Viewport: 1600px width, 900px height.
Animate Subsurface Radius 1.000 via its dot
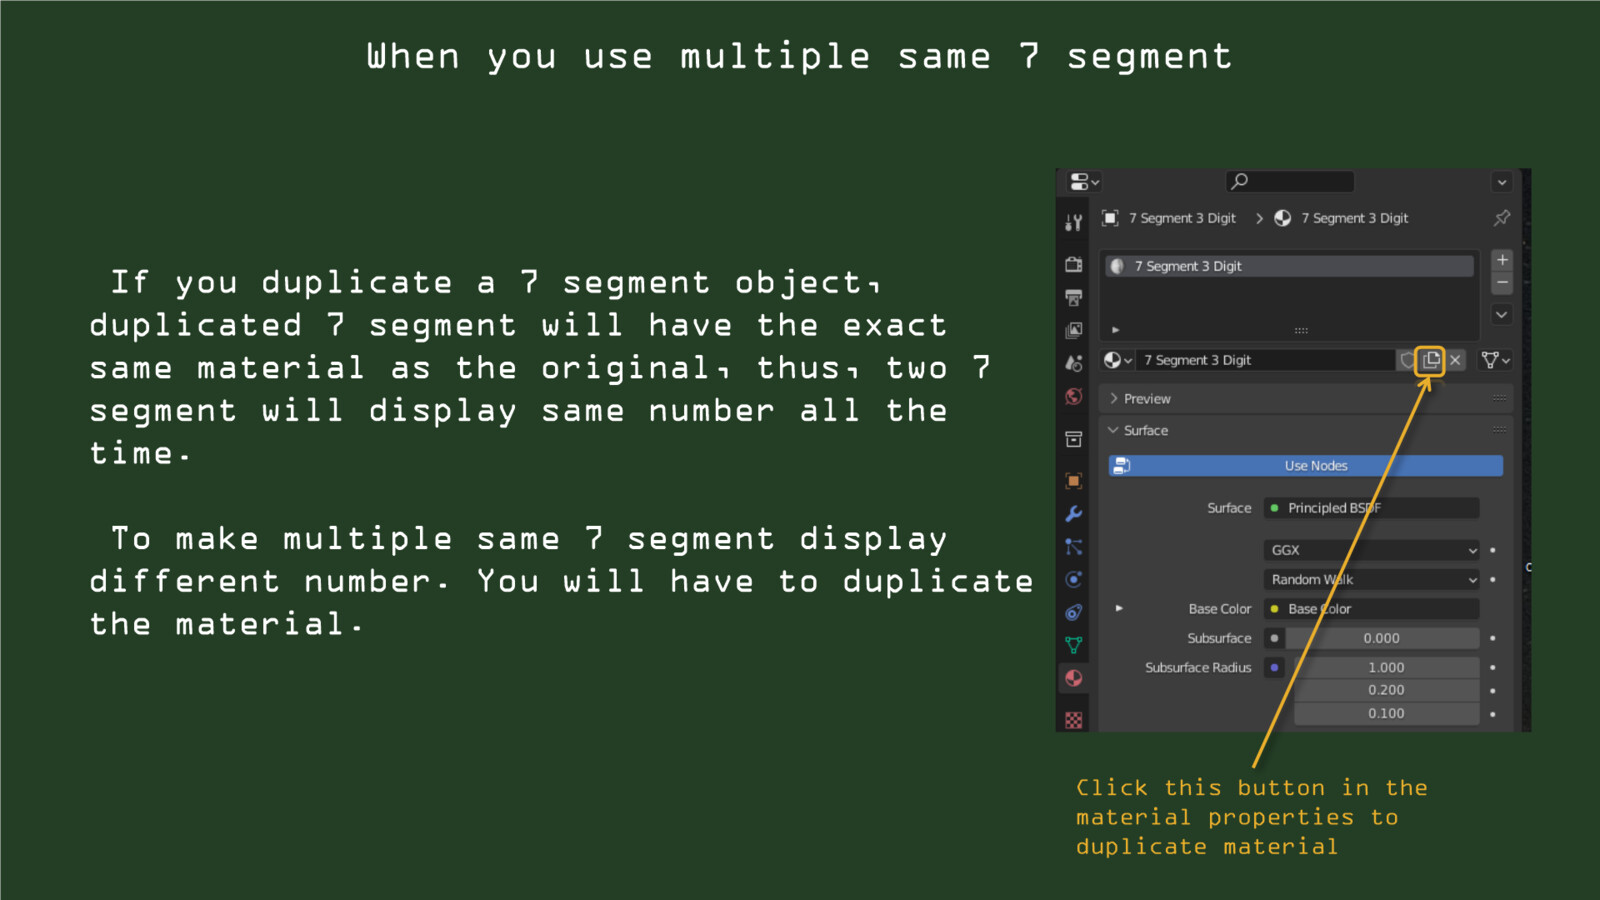(x=1493, y=667)
